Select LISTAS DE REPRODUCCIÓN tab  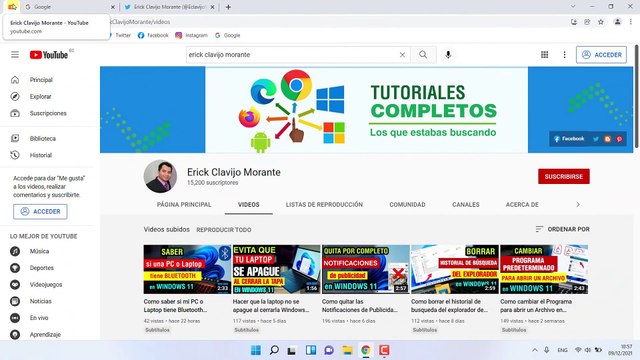pyautogui.click(x=324, y=204)
